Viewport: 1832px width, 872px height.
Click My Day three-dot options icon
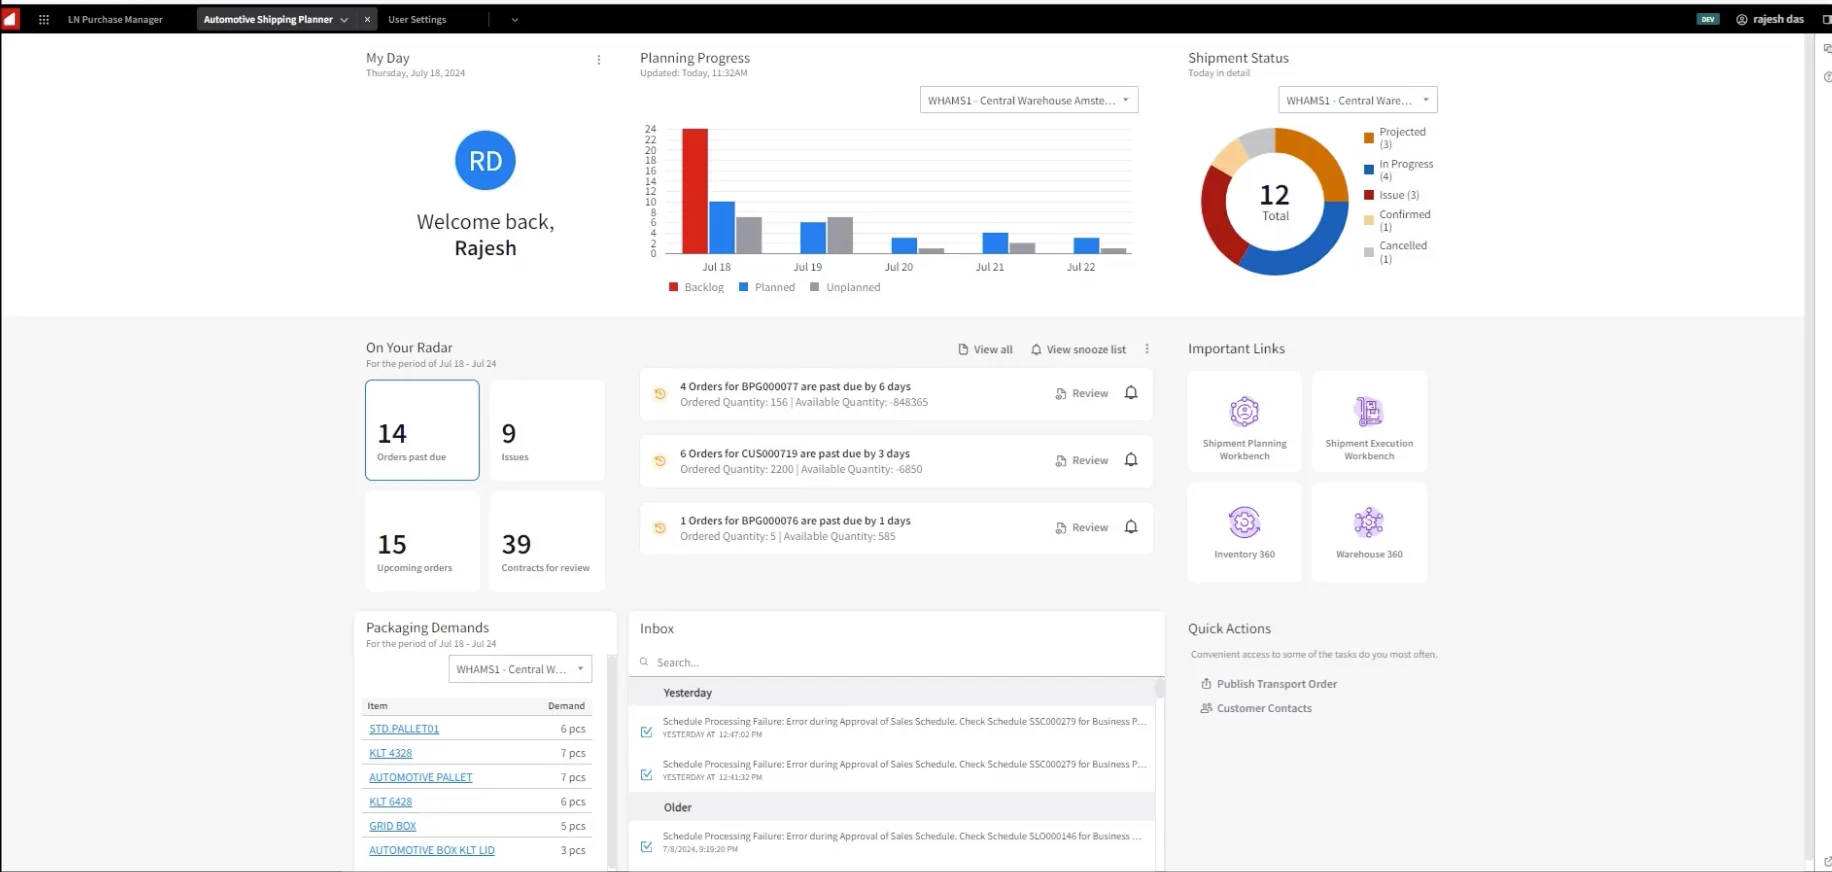tap(599, 60)
